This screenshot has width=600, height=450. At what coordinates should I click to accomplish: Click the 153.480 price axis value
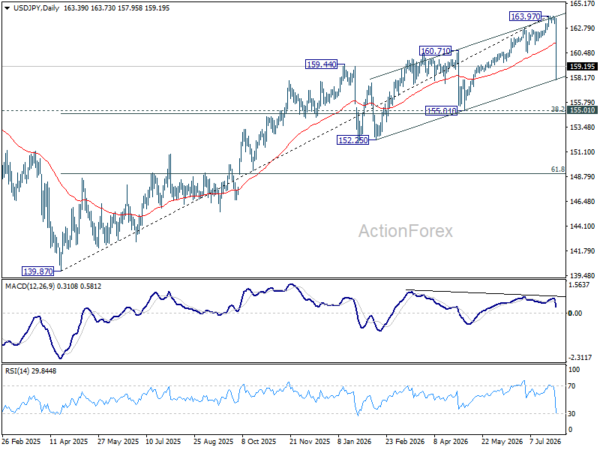pyautogui.click(x=582, y=127)
